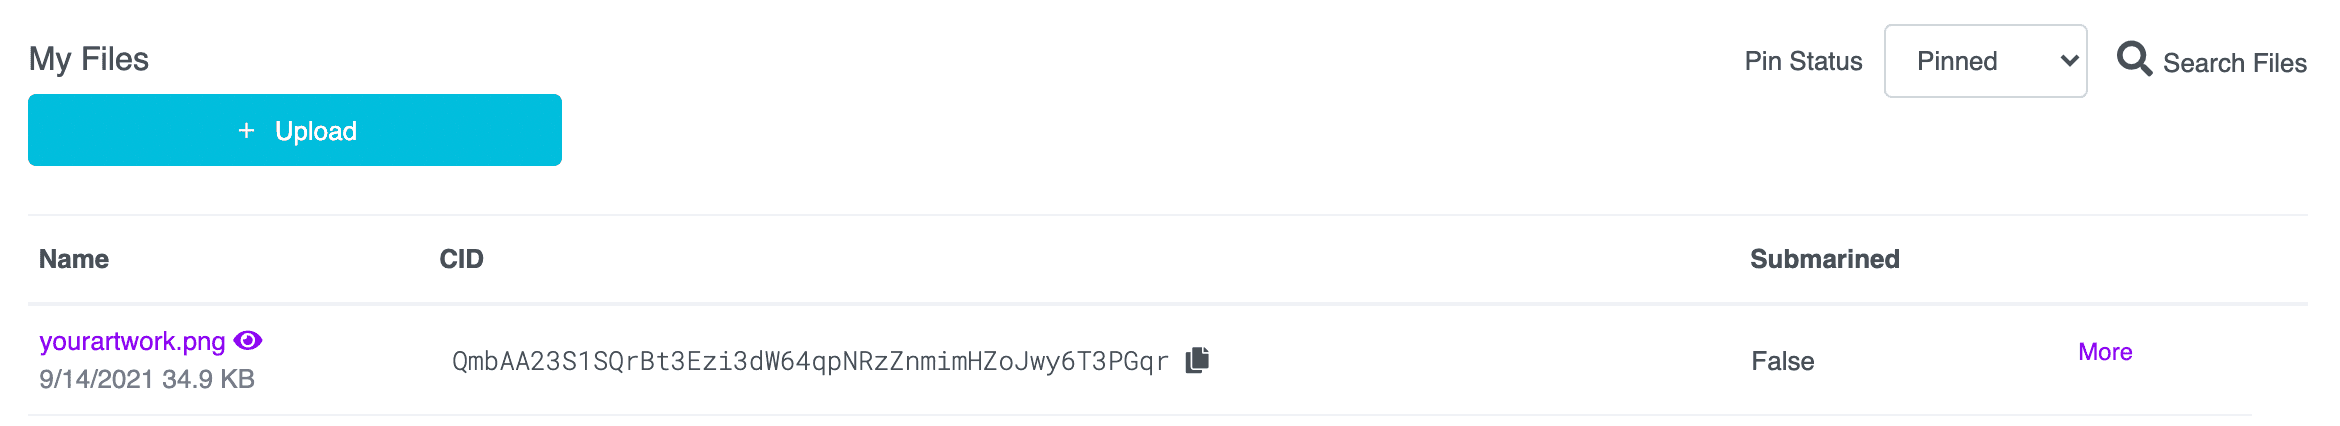Preview yourartwork.png with the eye icon
The height and width of the screenshot is (426, 2340).
click(248, 341)
